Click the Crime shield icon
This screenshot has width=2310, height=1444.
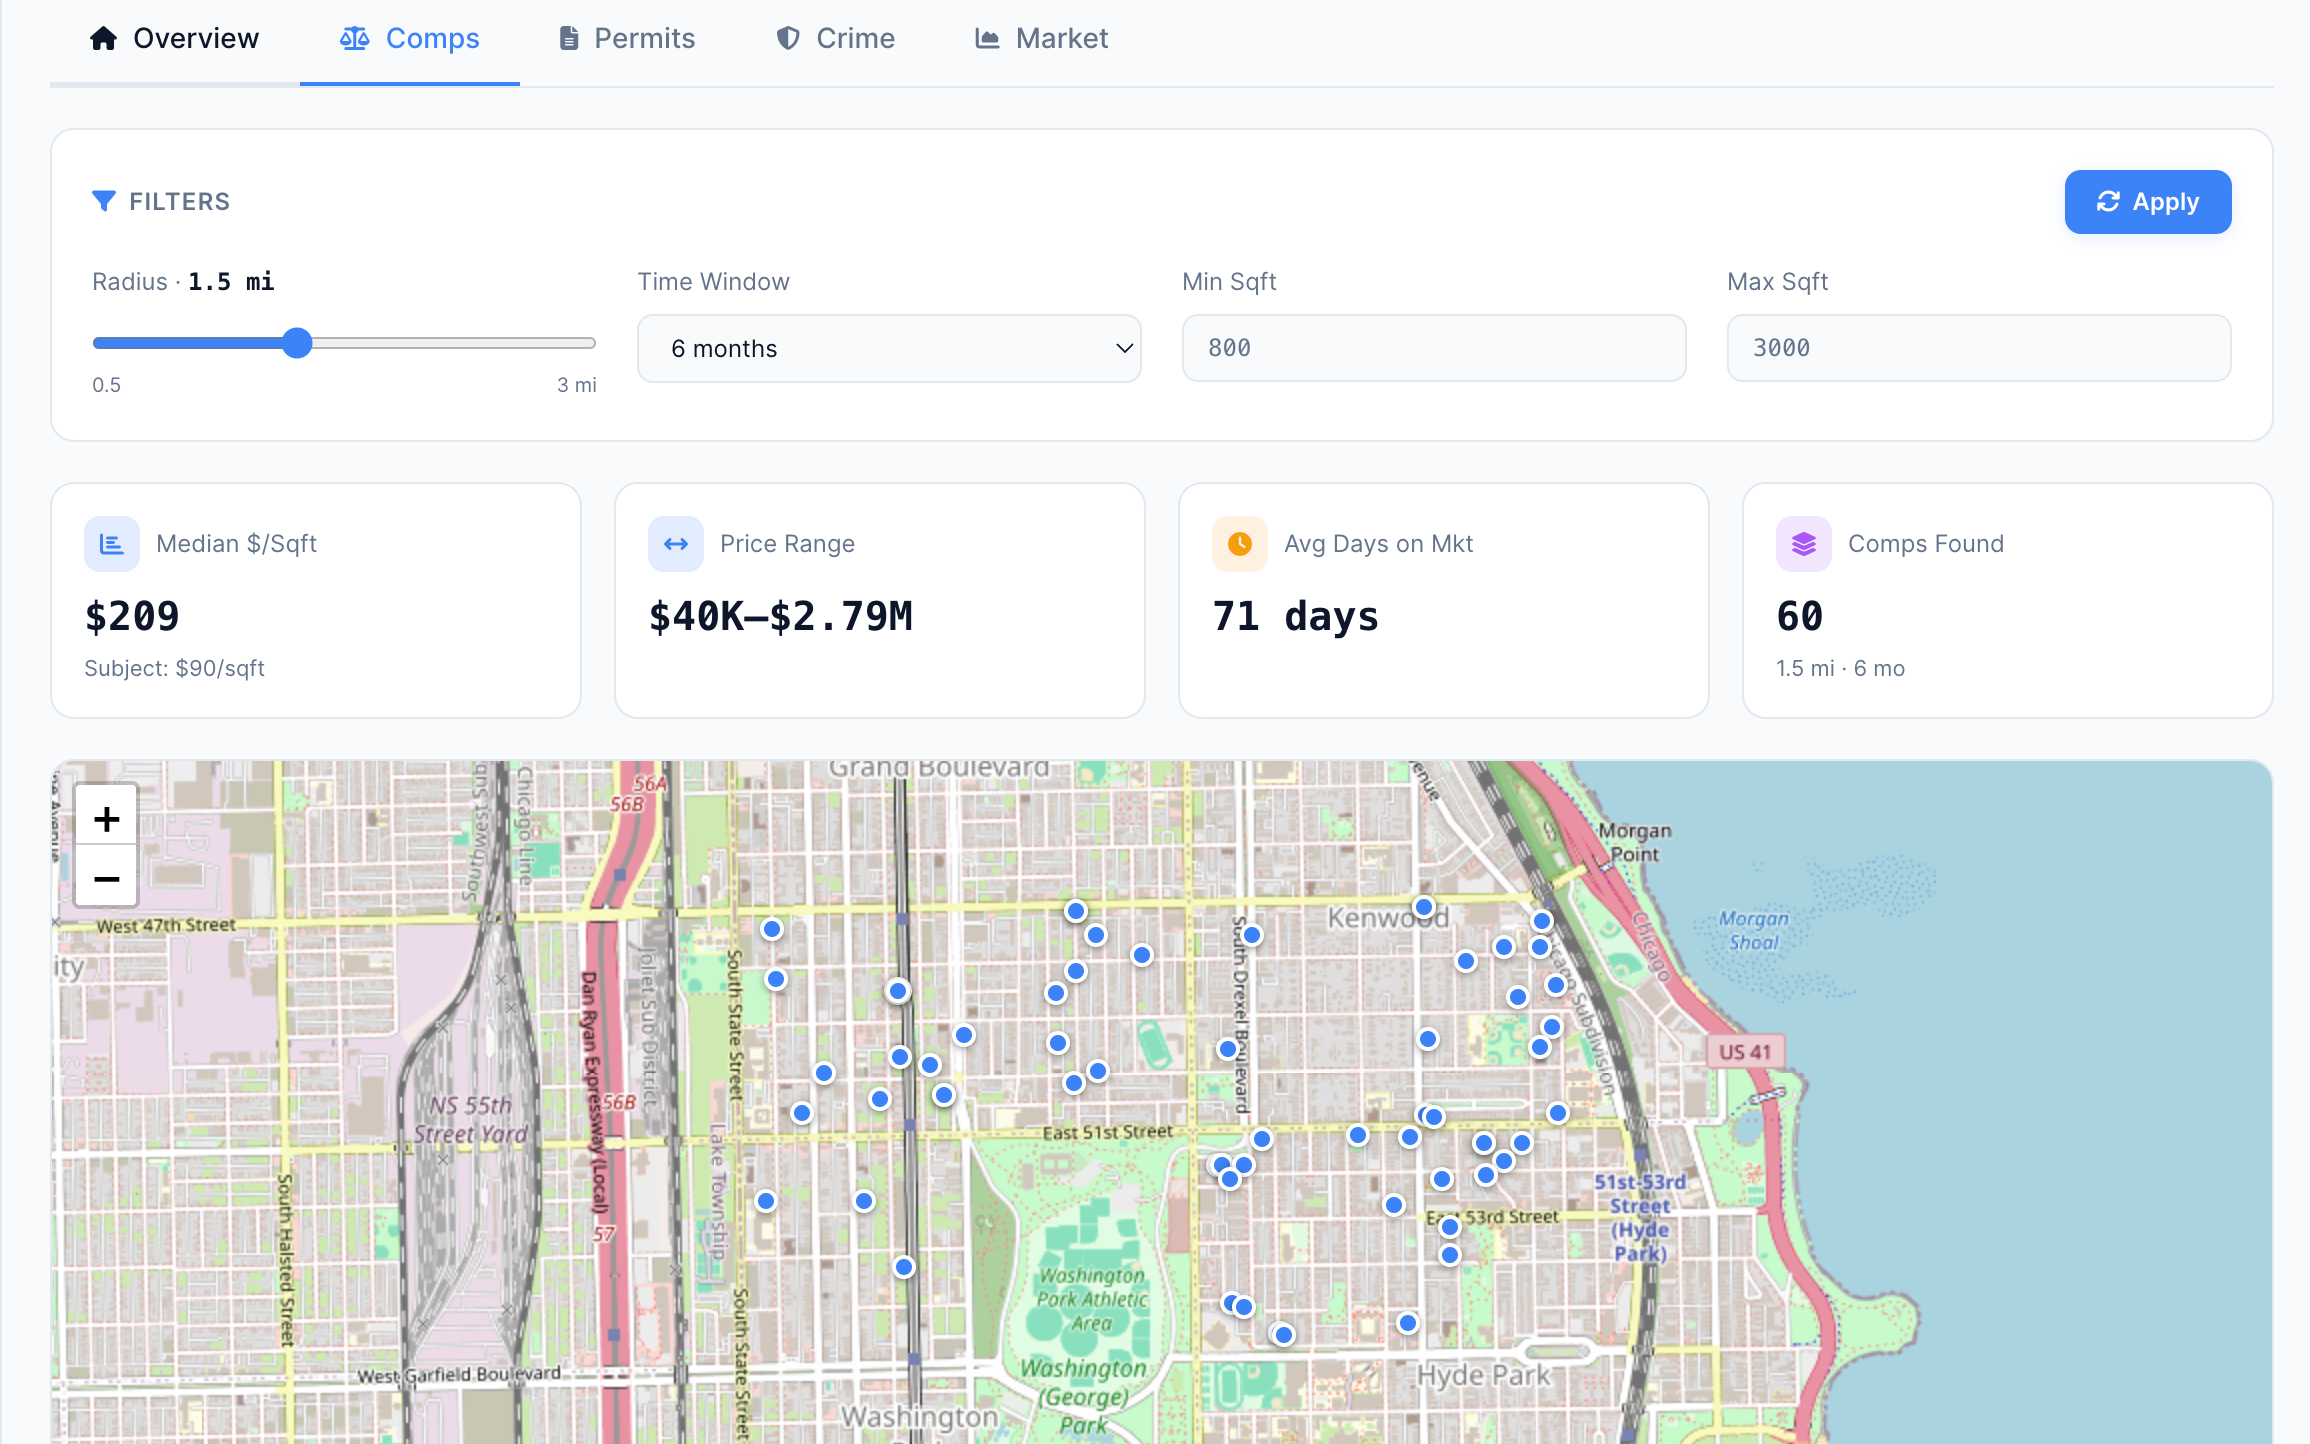point(788,39)
